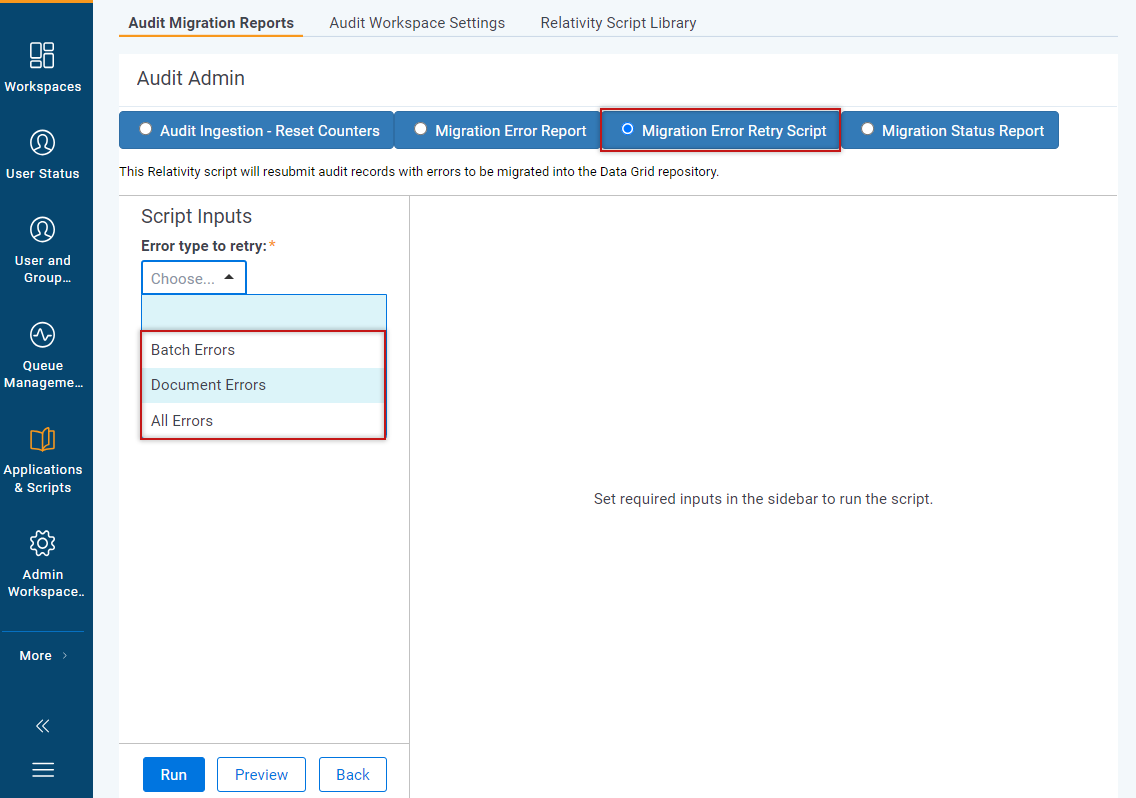Click the 'Error type to retry:' label

coord(204,246)
